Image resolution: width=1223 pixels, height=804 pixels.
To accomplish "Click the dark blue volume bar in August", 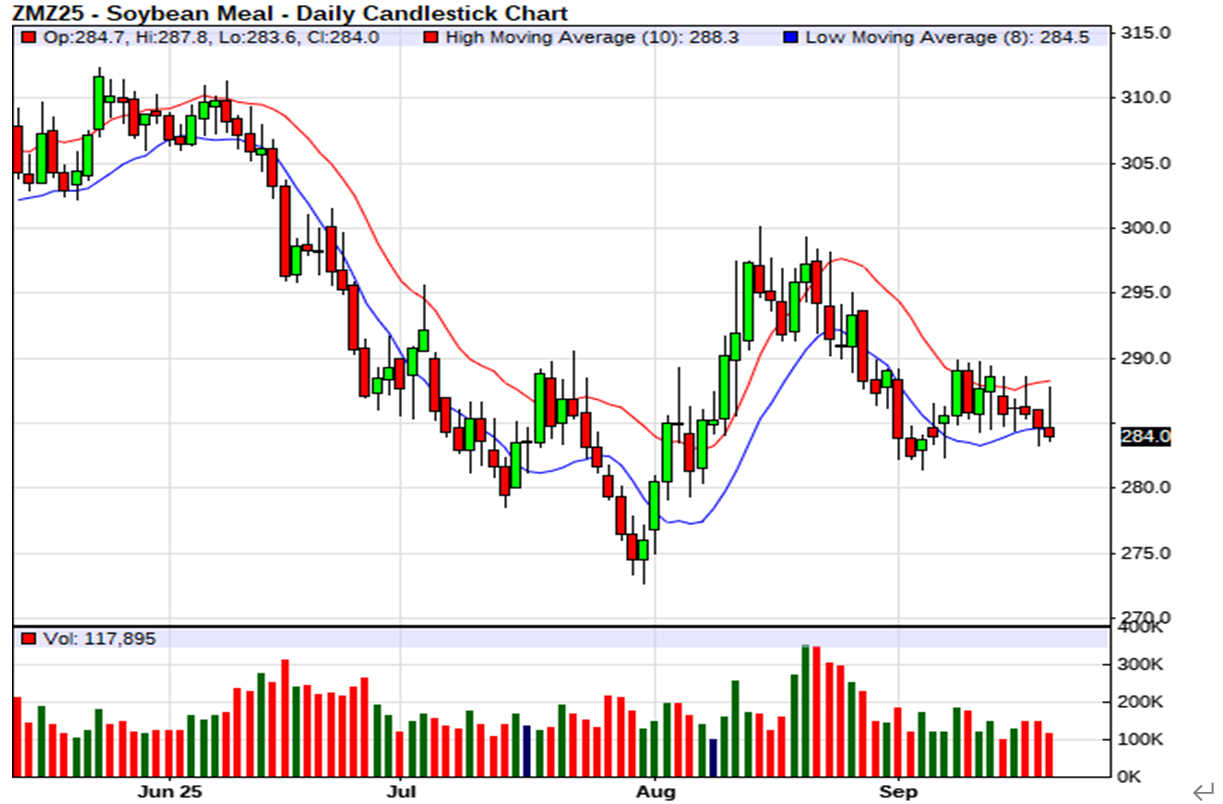I will click(713, 757).
